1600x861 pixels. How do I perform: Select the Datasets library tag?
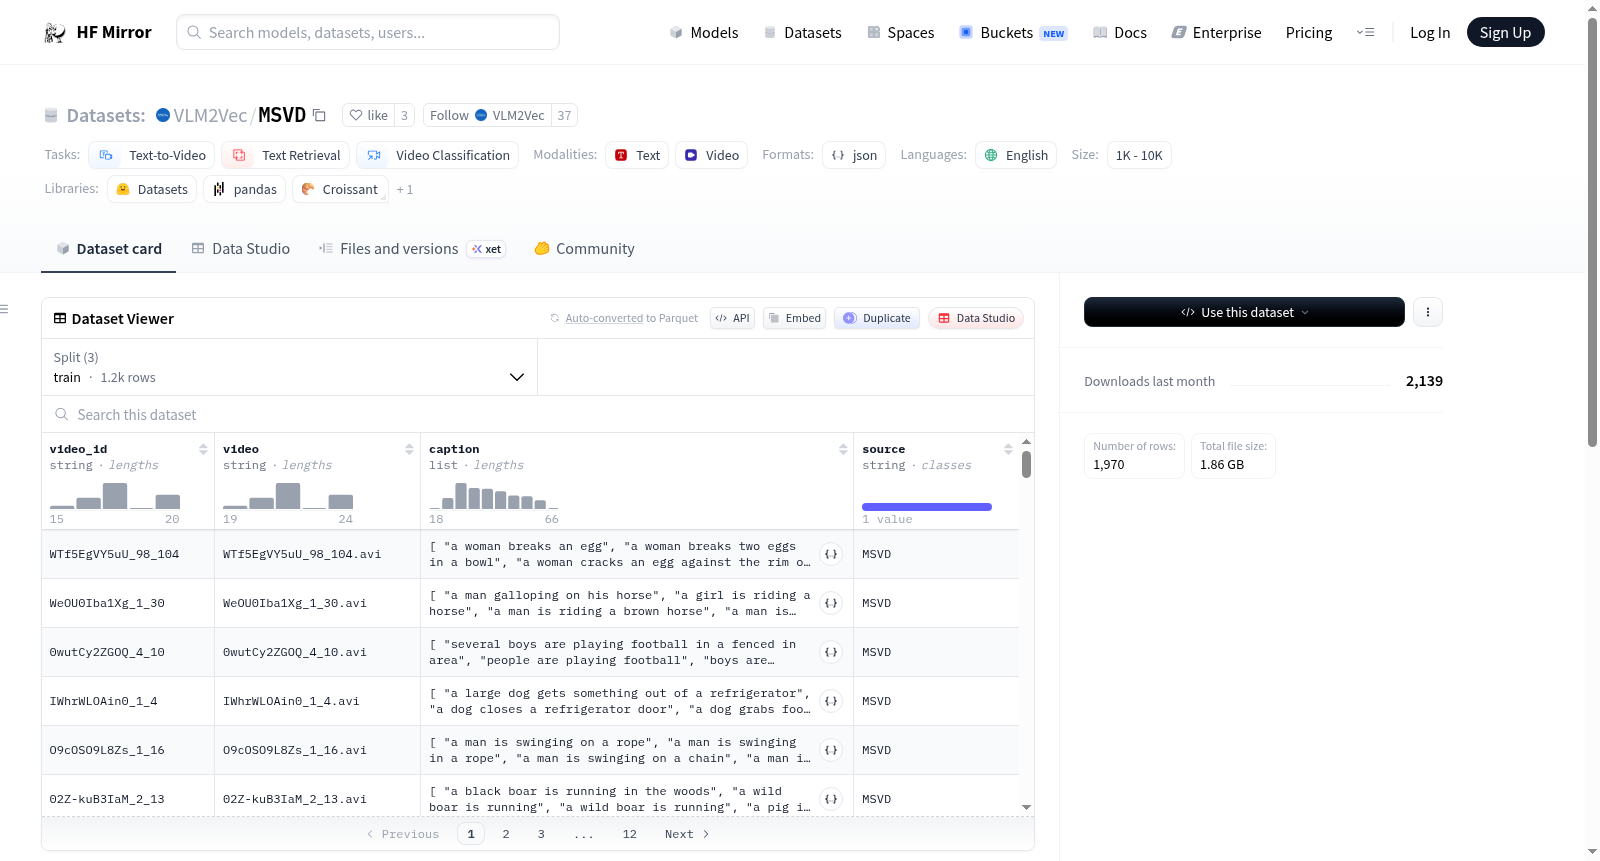click(x=152, y=189)
